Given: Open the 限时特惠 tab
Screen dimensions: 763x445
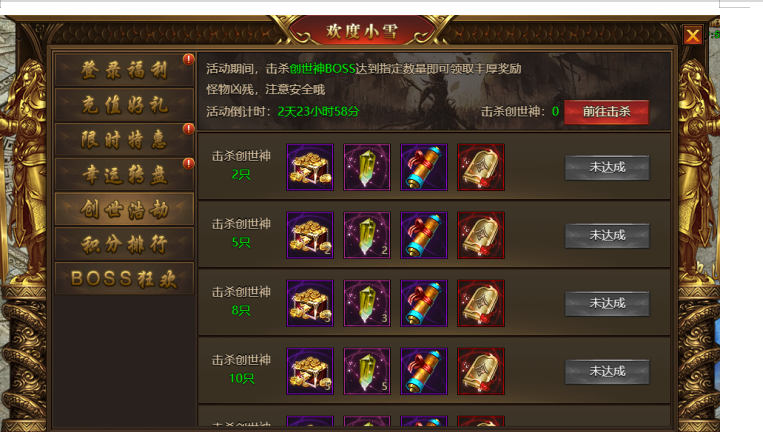Looking at the screenshot, I should 125,140.
